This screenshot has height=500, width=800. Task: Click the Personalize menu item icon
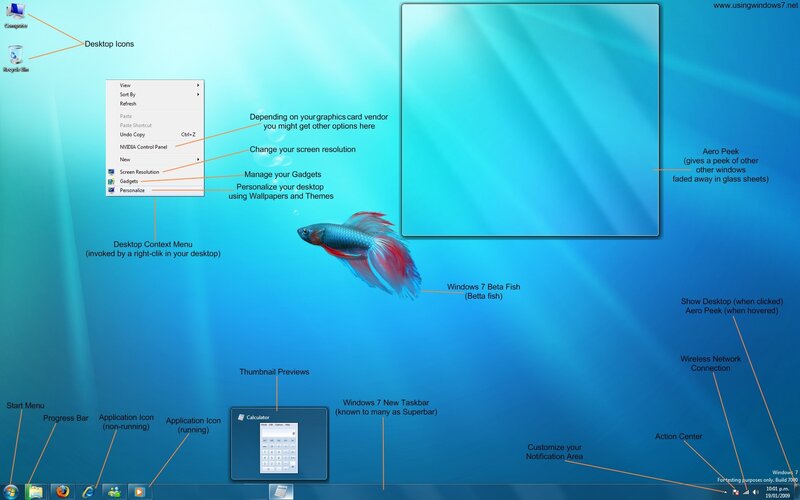coord(111,190)
